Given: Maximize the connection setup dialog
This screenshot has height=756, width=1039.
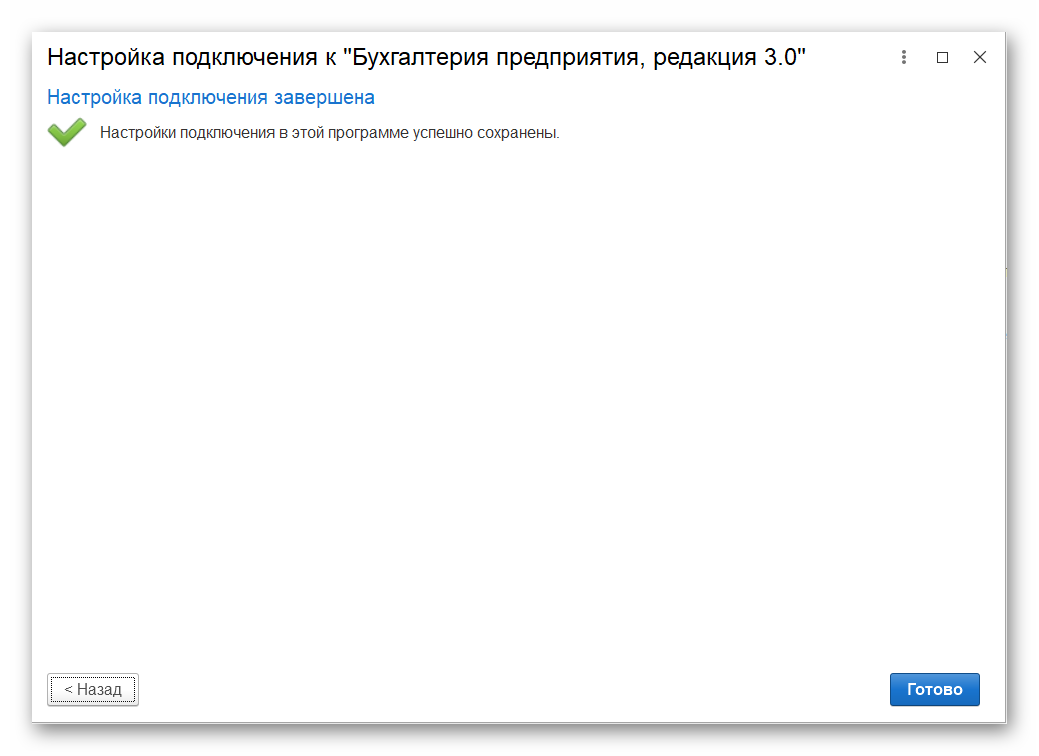Looking at the screenshot, I should tap(942, 57).
